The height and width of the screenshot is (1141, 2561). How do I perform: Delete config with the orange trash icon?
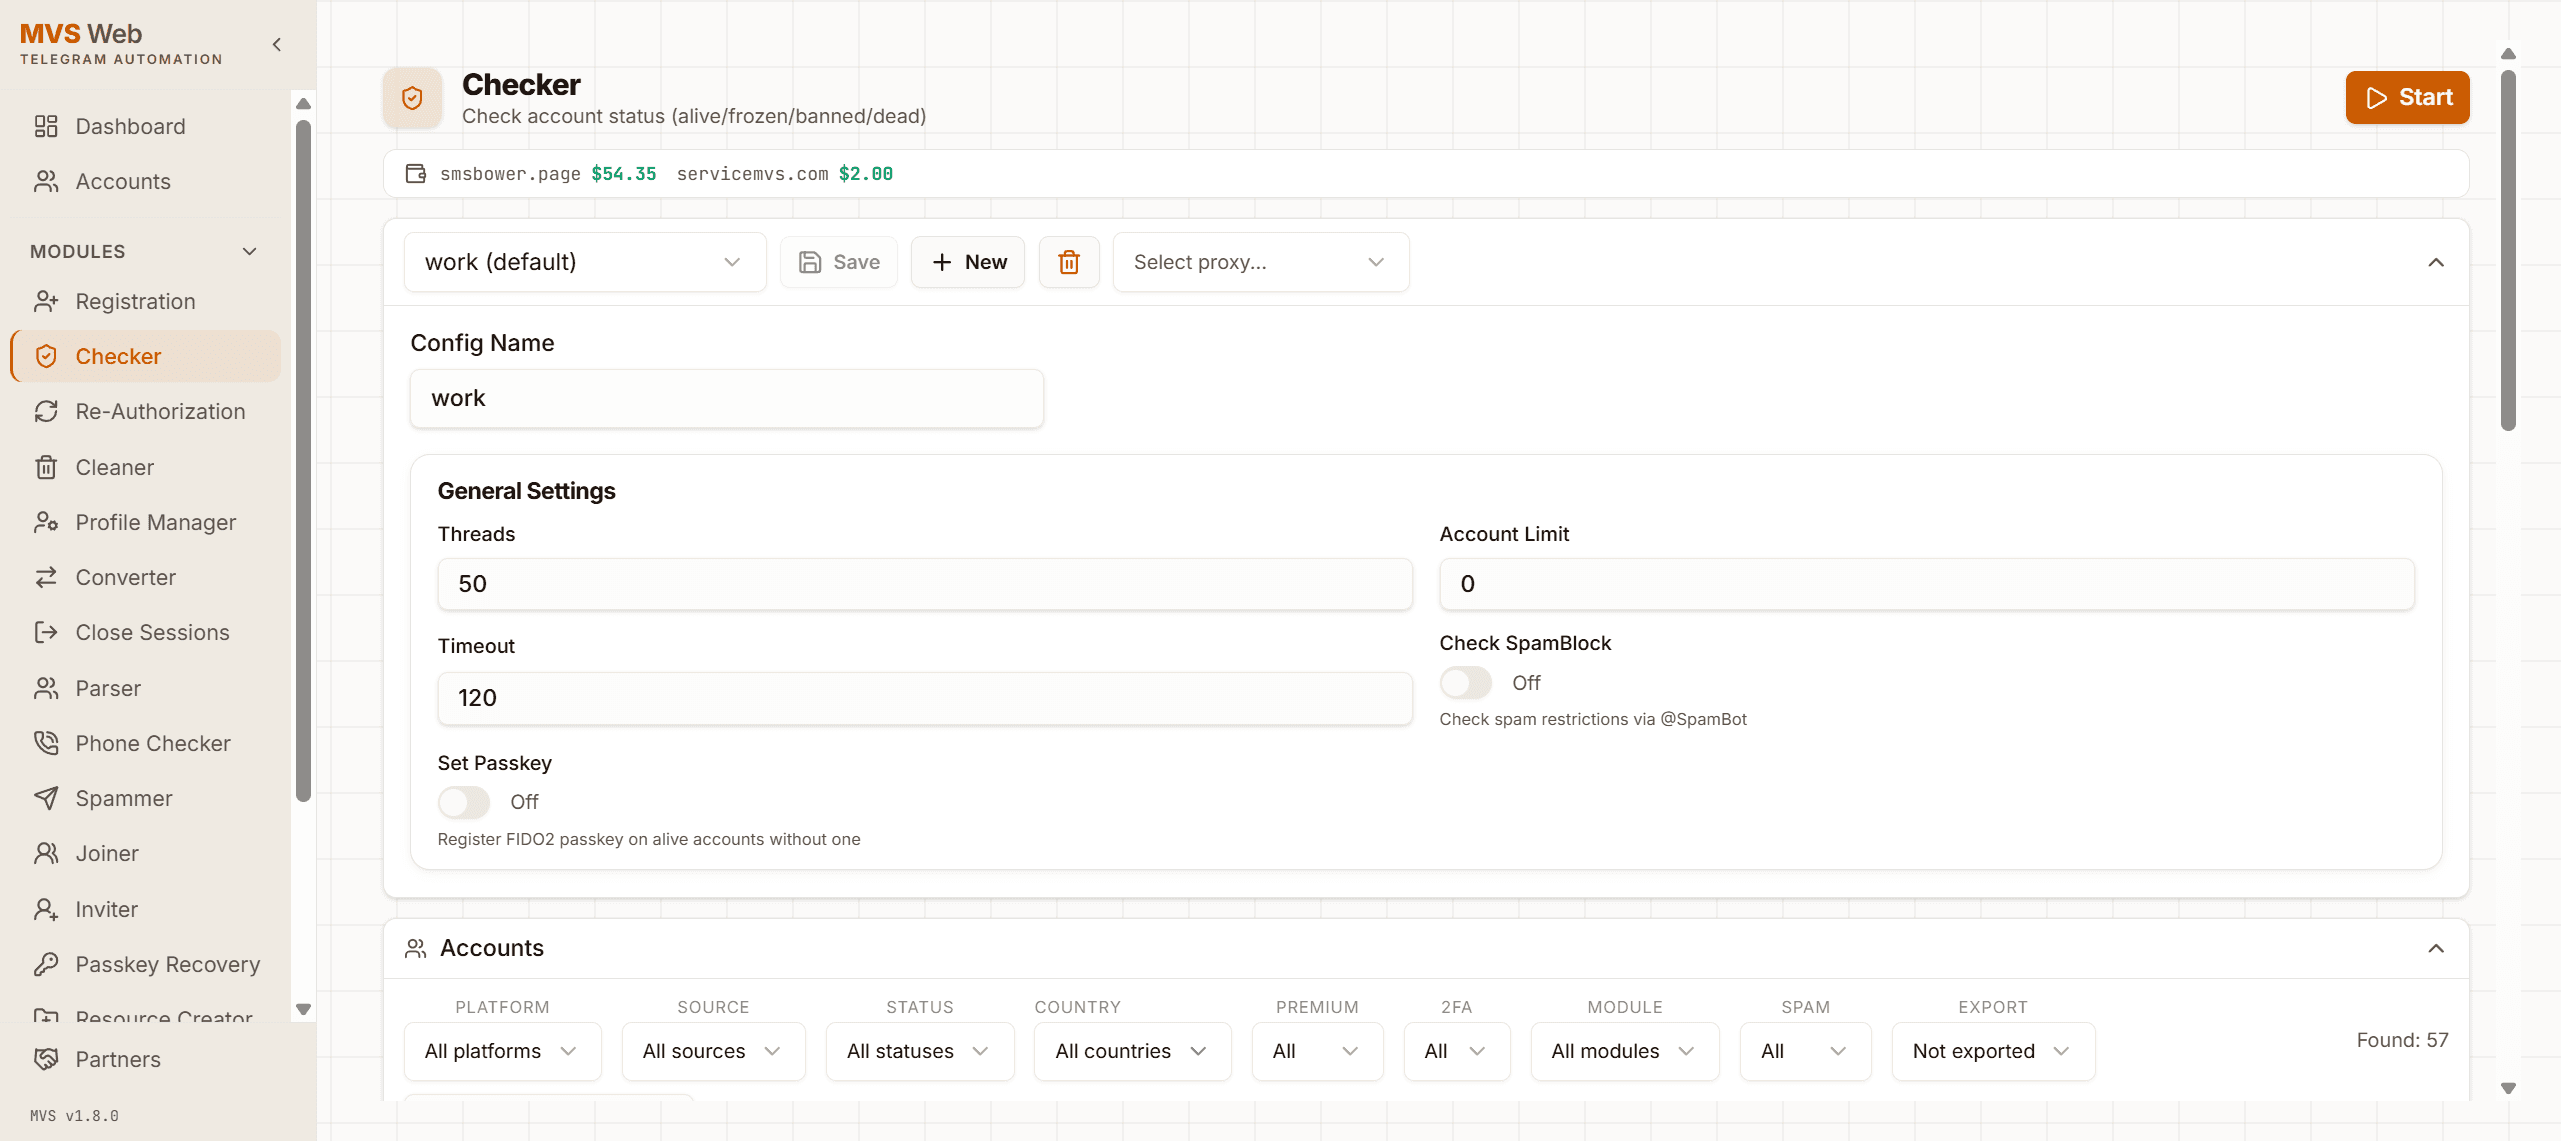coord(1069,262)
